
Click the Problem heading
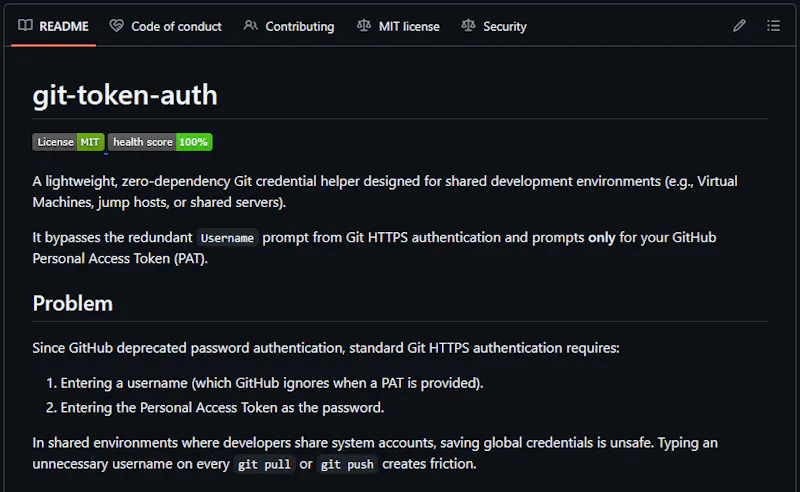pos(72,304)
